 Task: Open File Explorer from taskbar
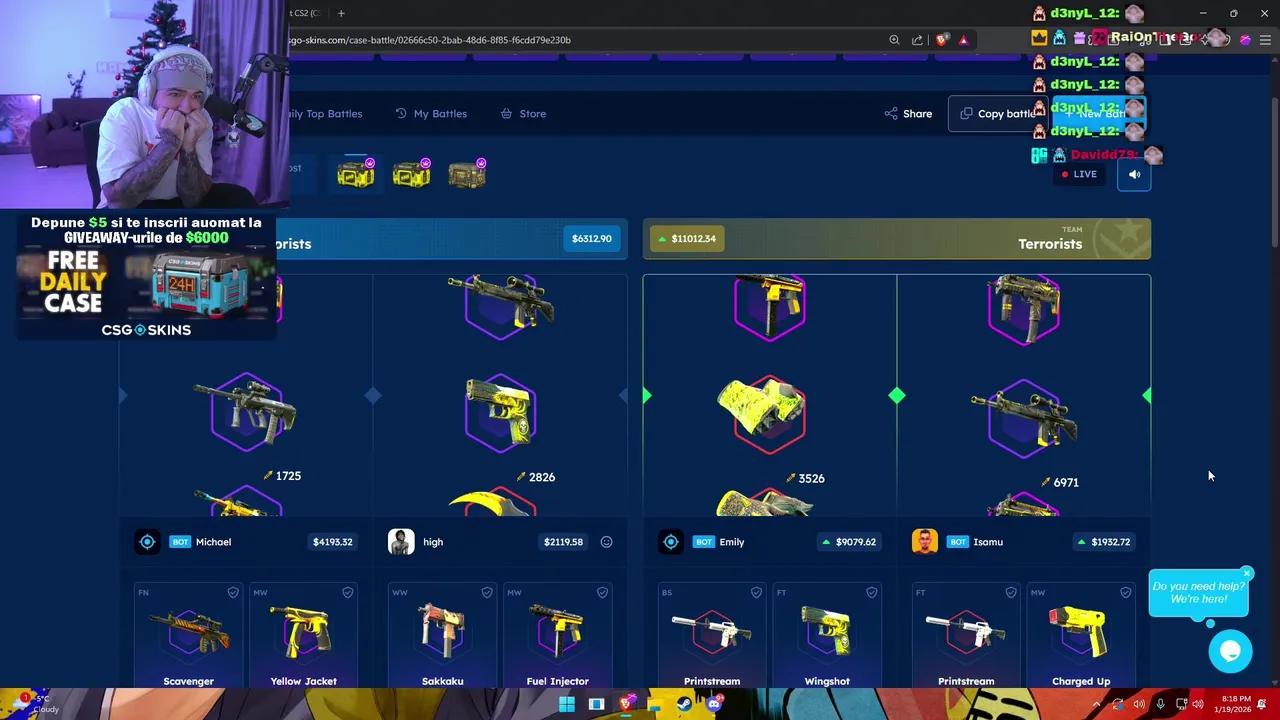655,705
